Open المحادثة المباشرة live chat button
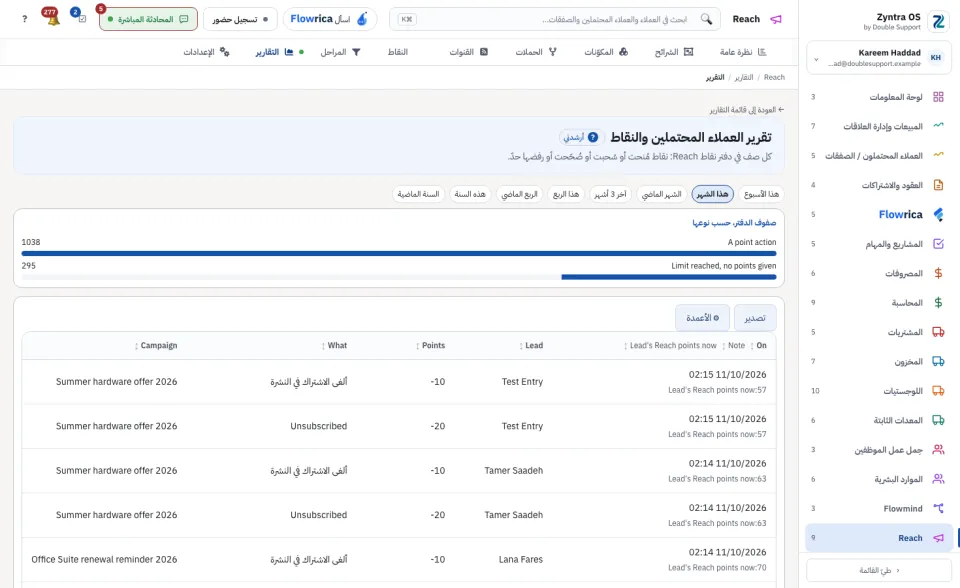 click(148, 19)
